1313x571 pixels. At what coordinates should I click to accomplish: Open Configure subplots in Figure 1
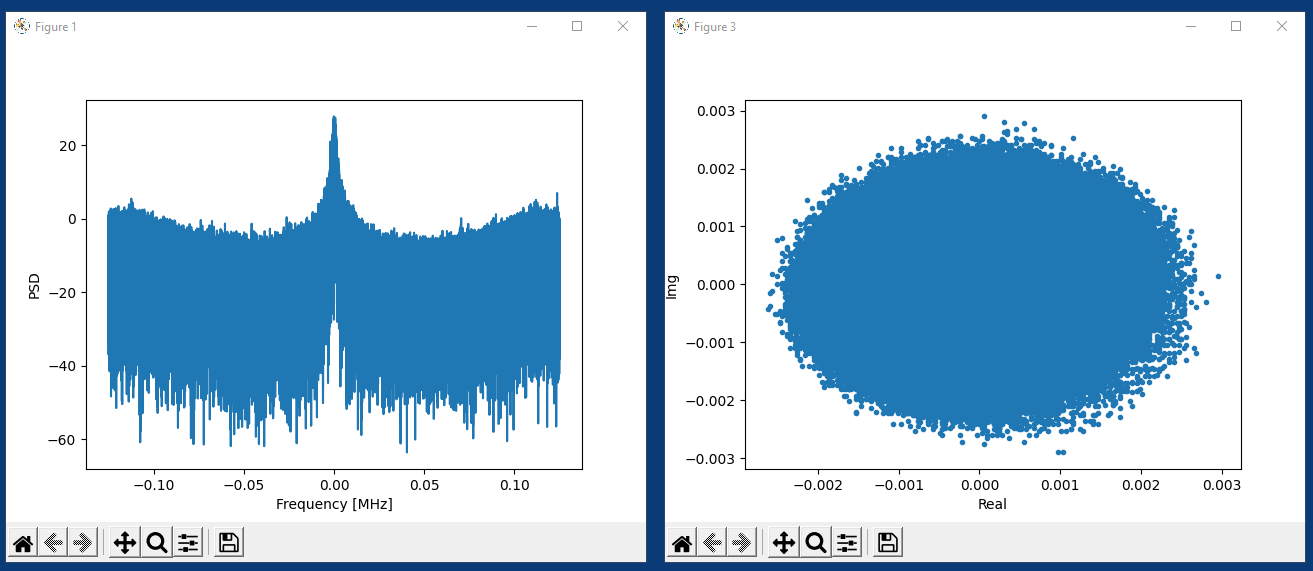coord(187,543)
